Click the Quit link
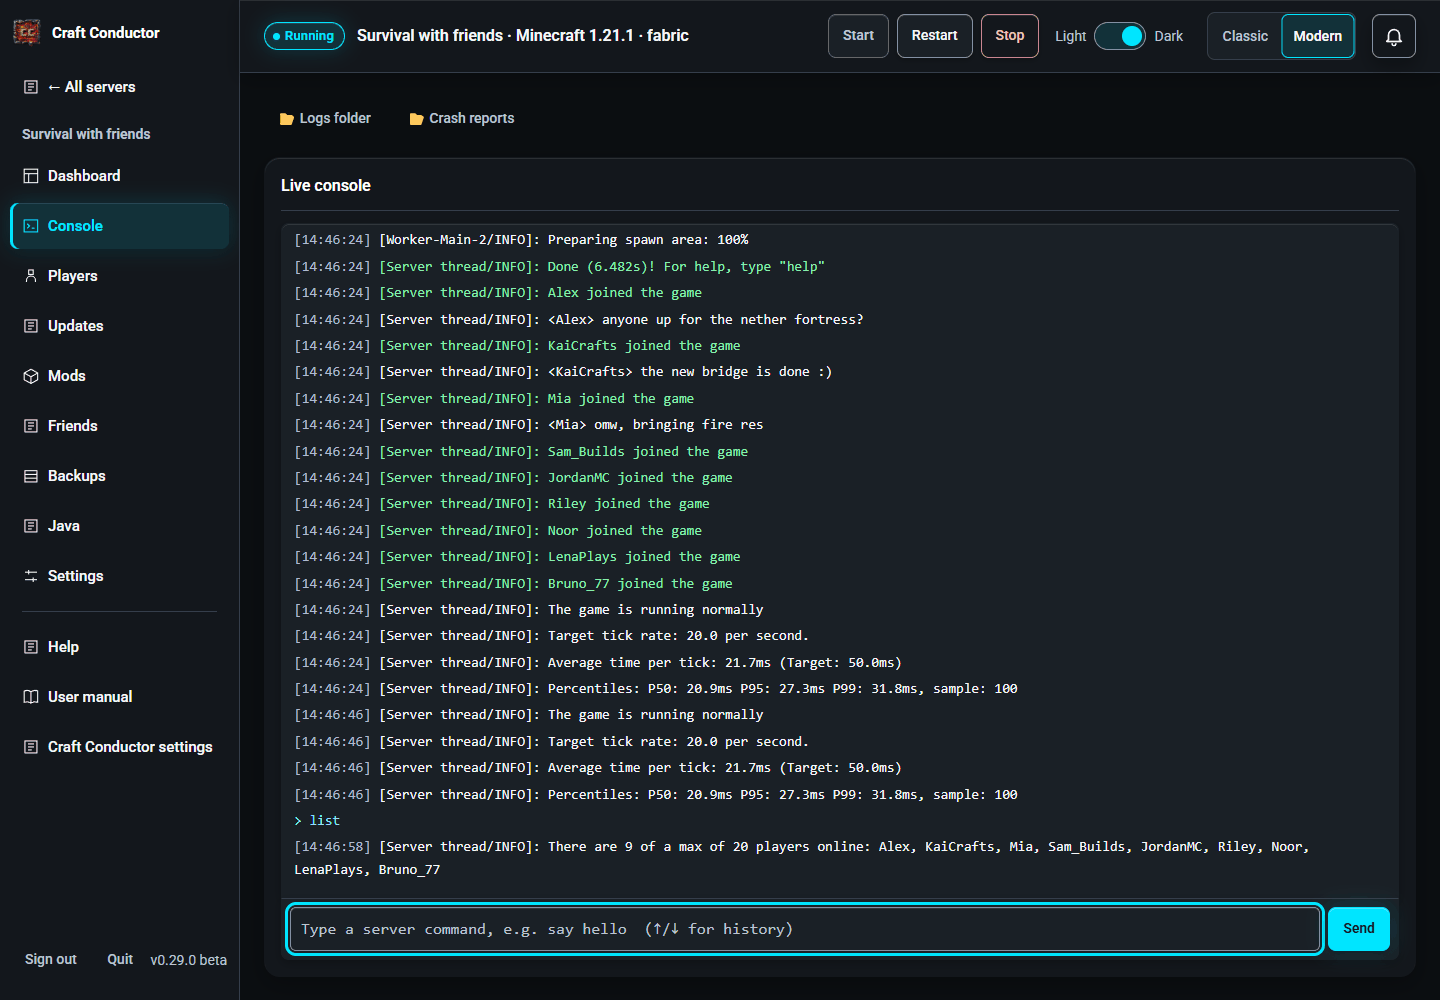The height and width of the screenshot is (1000, 1440). [120, 959]
